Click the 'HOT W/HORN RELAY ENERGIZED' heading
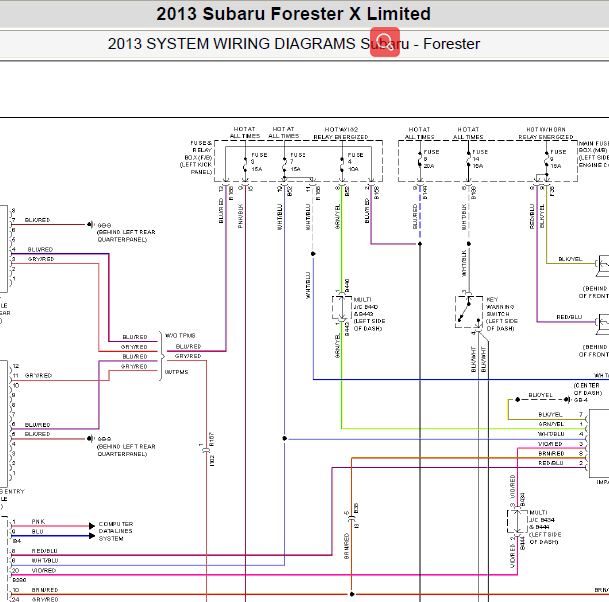The image size is (609, 602). (546, 133)
